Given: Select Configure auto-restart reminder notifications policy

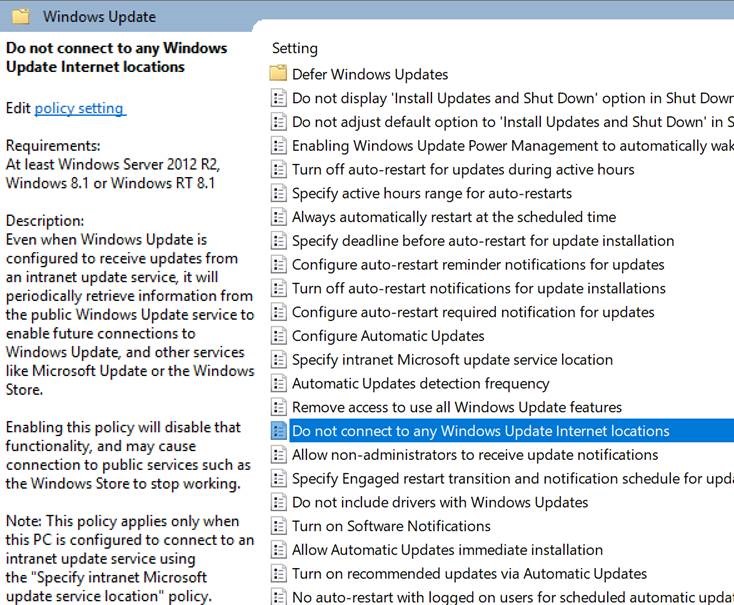Looking at the screenshot, I should (x=478, y=265).
